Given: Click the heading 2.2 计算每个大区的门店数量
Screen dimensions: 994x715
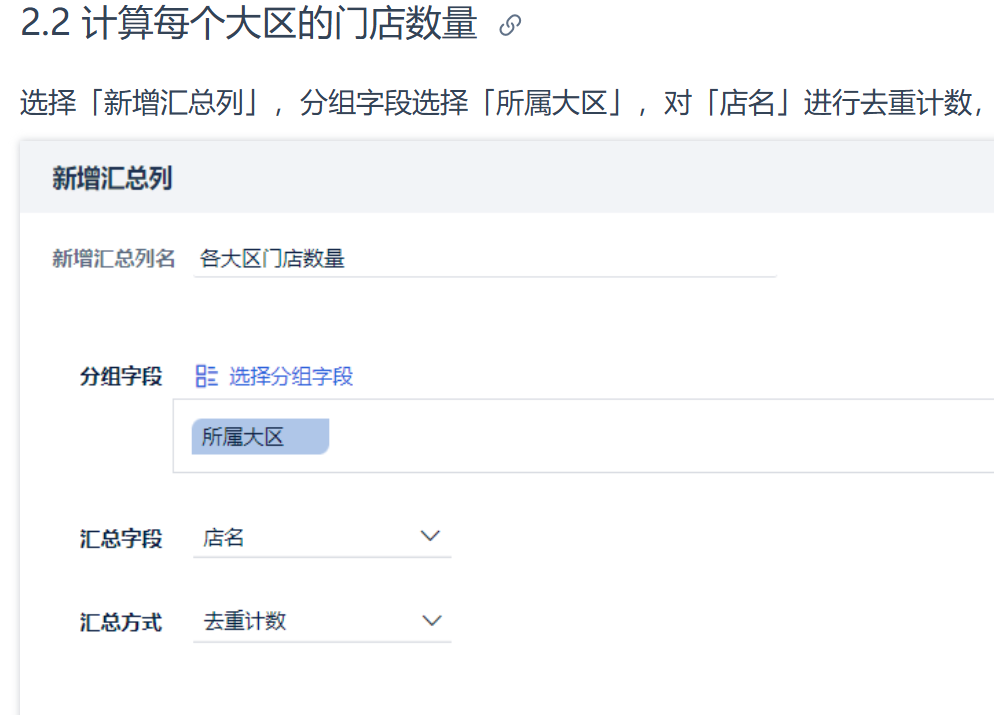Looking at the screenshot, I should pyautogui.click(x=248, y=23).
